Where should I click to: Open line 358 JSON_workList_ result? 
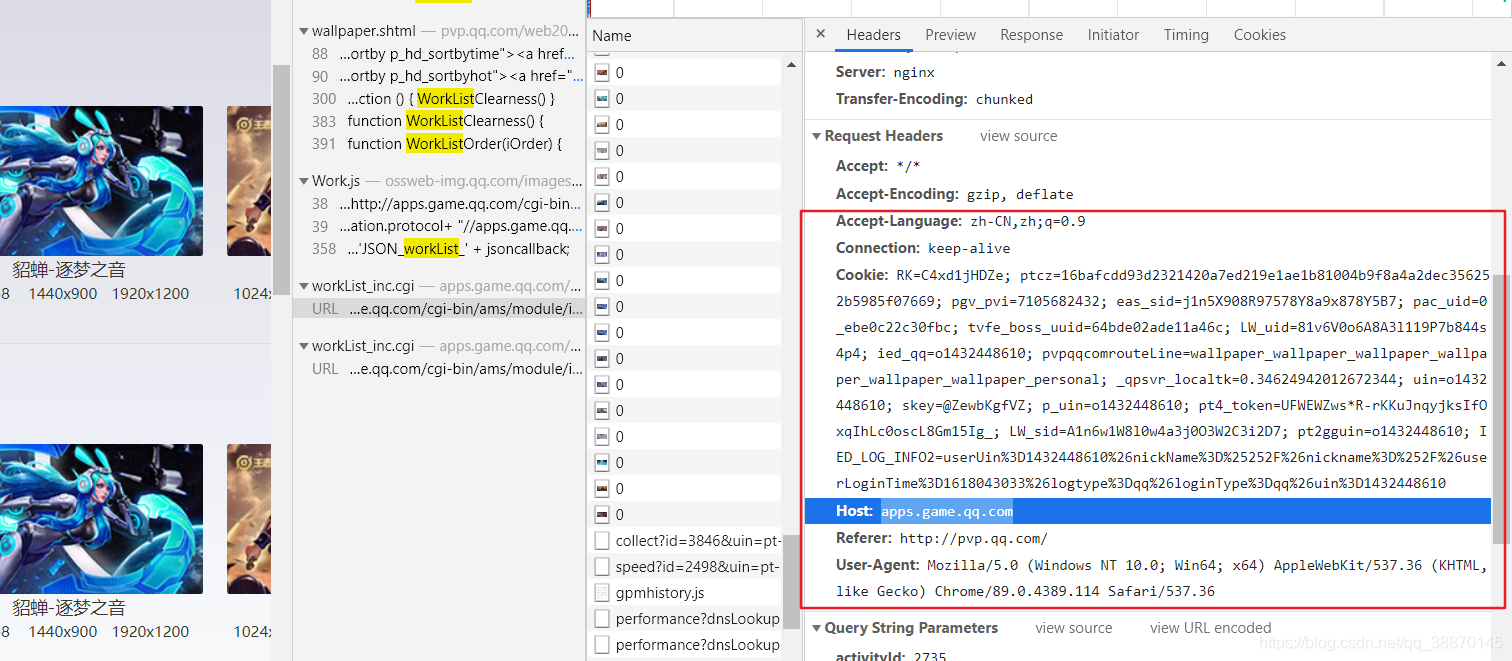point(439,249)
